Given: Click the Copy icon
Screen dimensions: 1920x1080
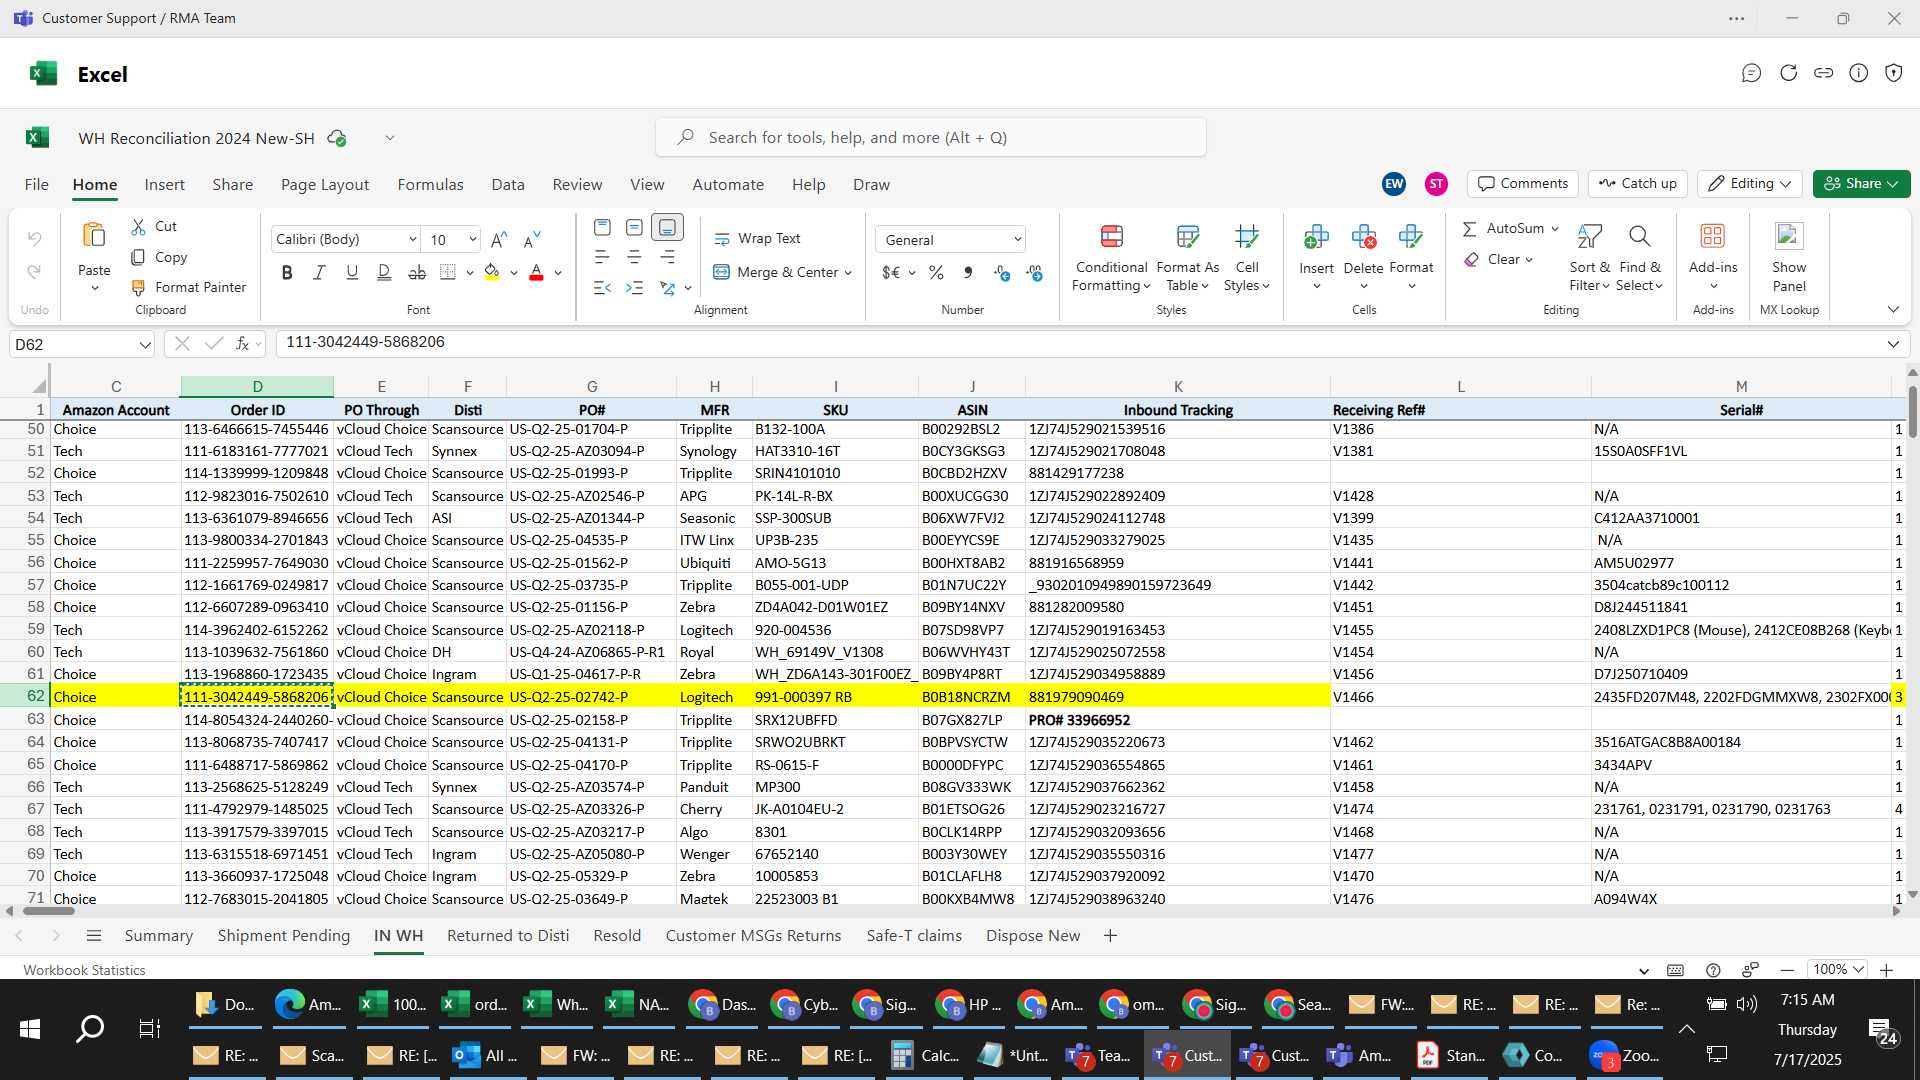Looking at the screenshot, I should (139, 257).
